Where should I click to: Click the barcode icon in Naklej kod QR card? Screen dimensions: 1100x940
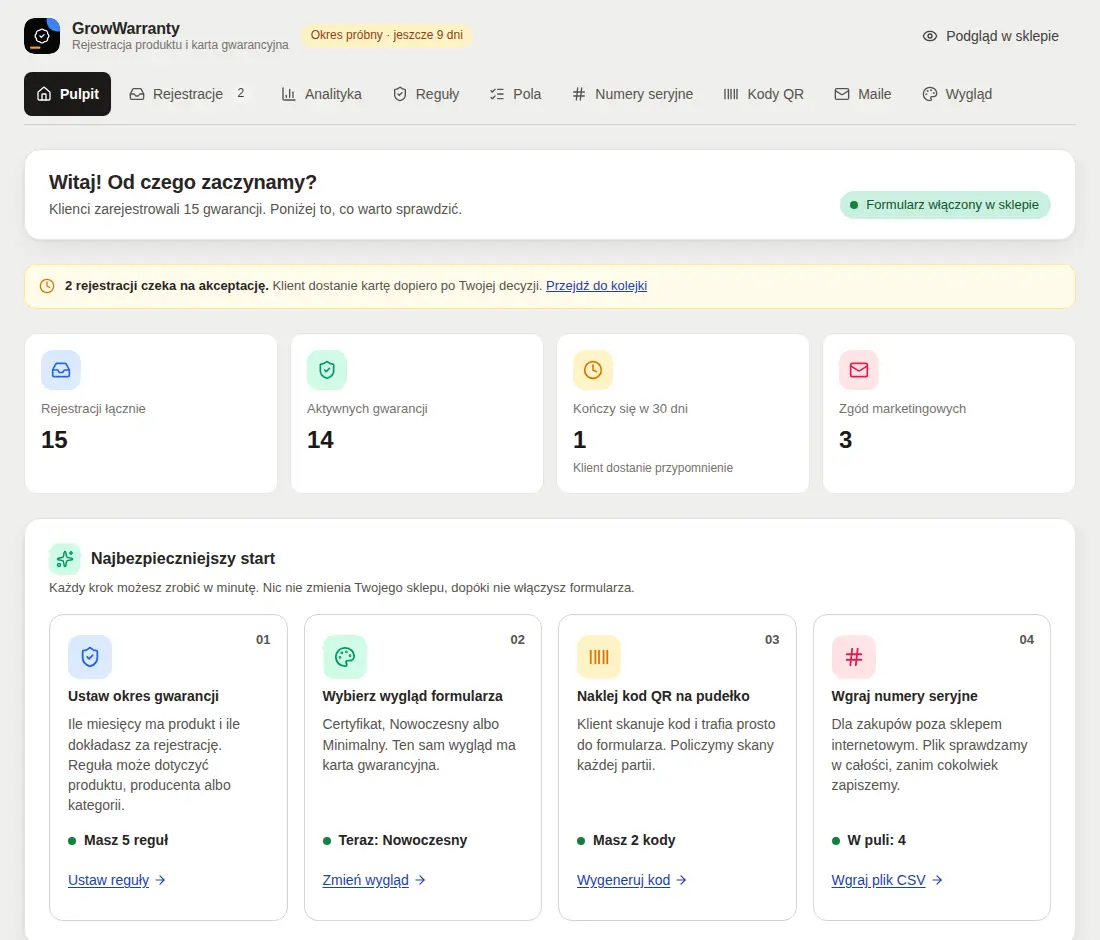coord(599,657)
